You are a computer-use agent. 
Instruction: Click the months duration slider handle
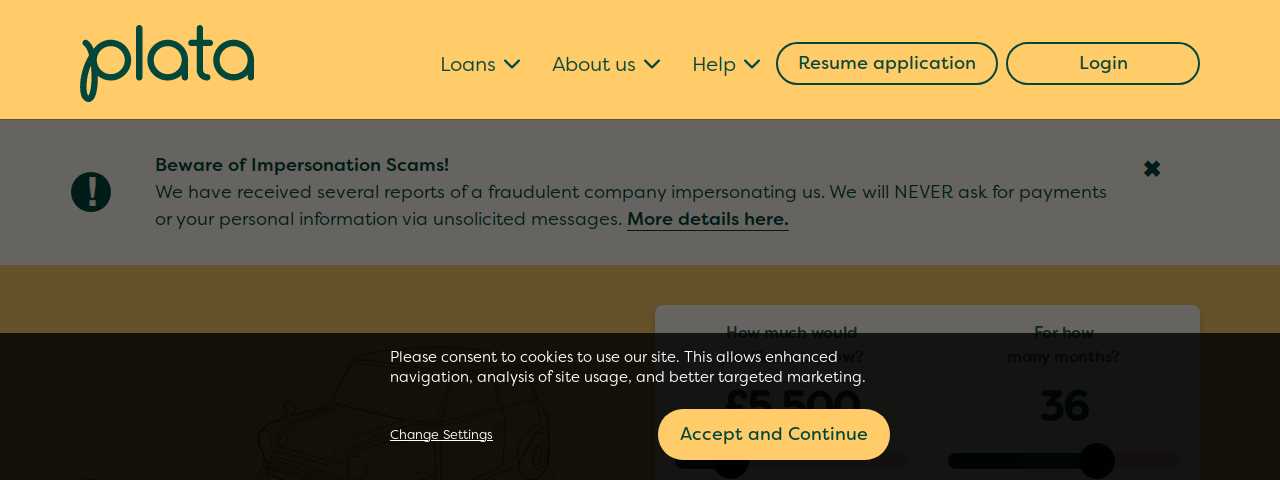coord(1097,461)
